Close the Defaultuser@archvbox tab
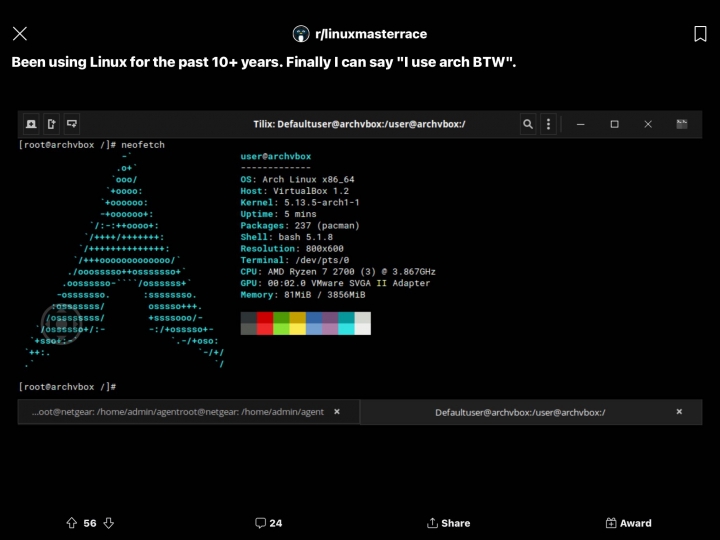The image size is (720, 540). [x=679, y=412]
